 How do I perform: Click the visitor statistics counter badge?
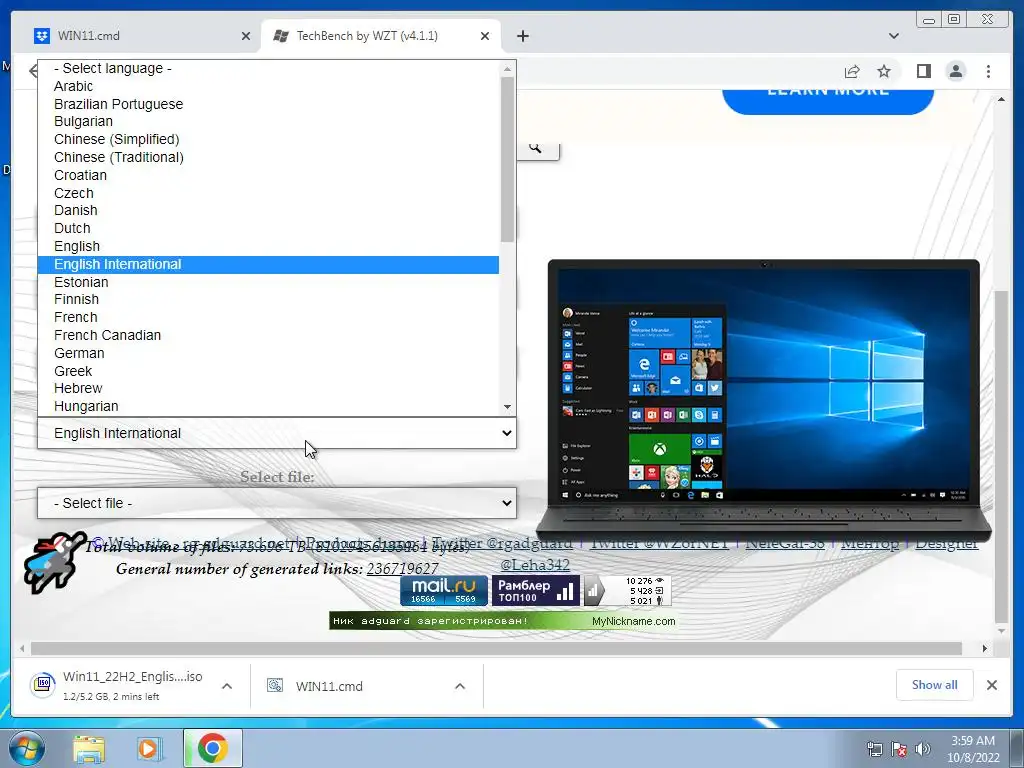[628, 590]
